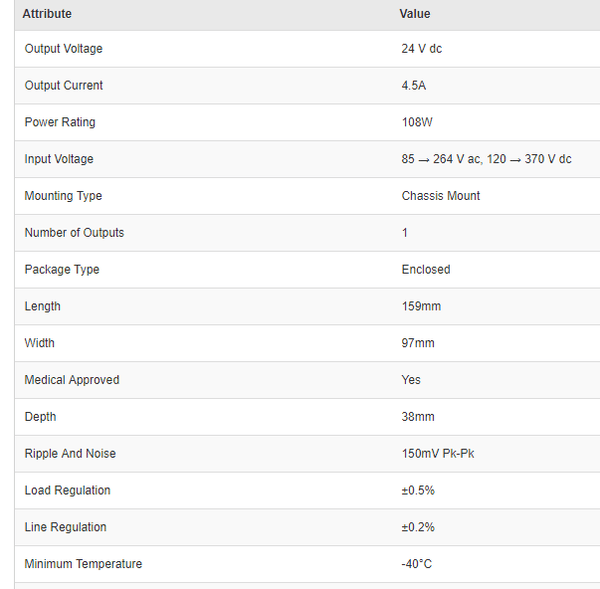Select the Input Voltage label

click(59, 160)
